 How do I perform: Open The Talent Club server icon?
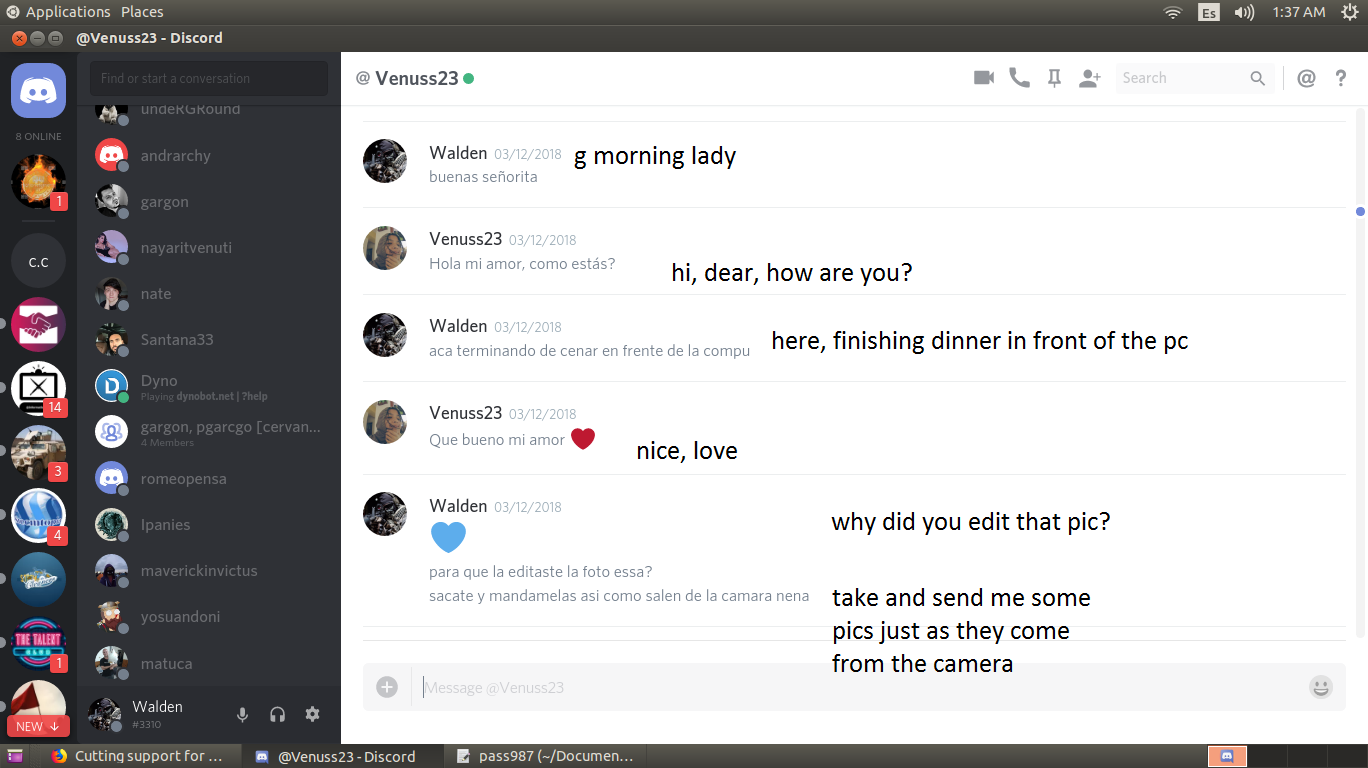coord(38,643)
